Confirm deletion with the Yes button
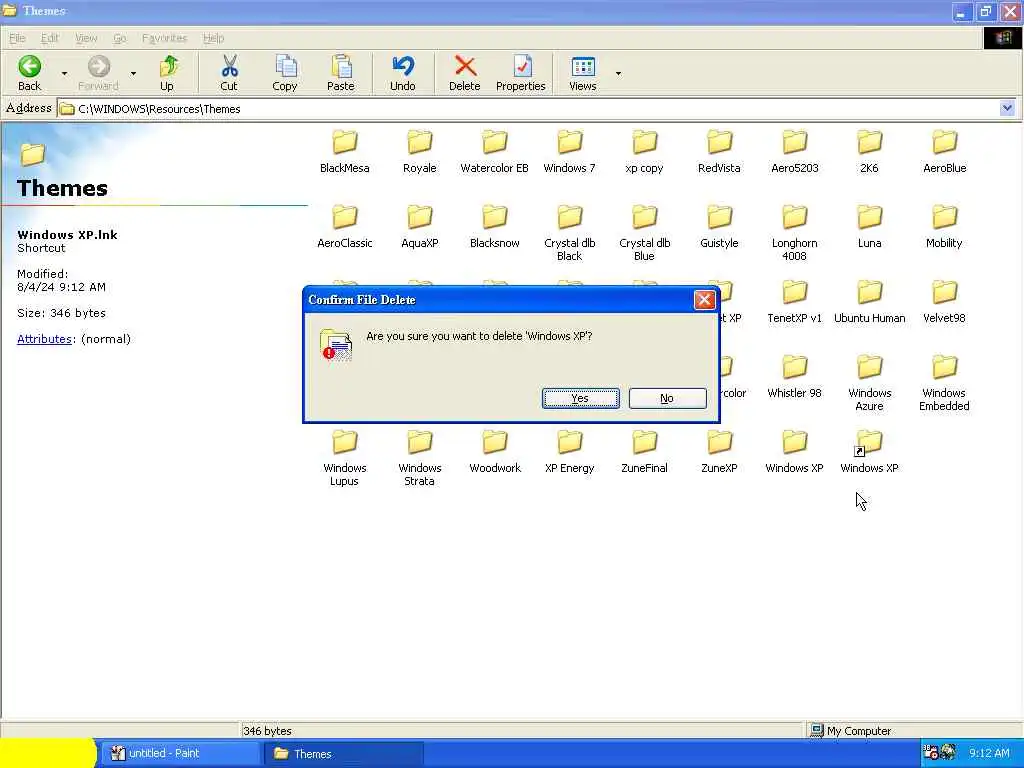This screenshot has height=768, width=1024. (581, 398)
